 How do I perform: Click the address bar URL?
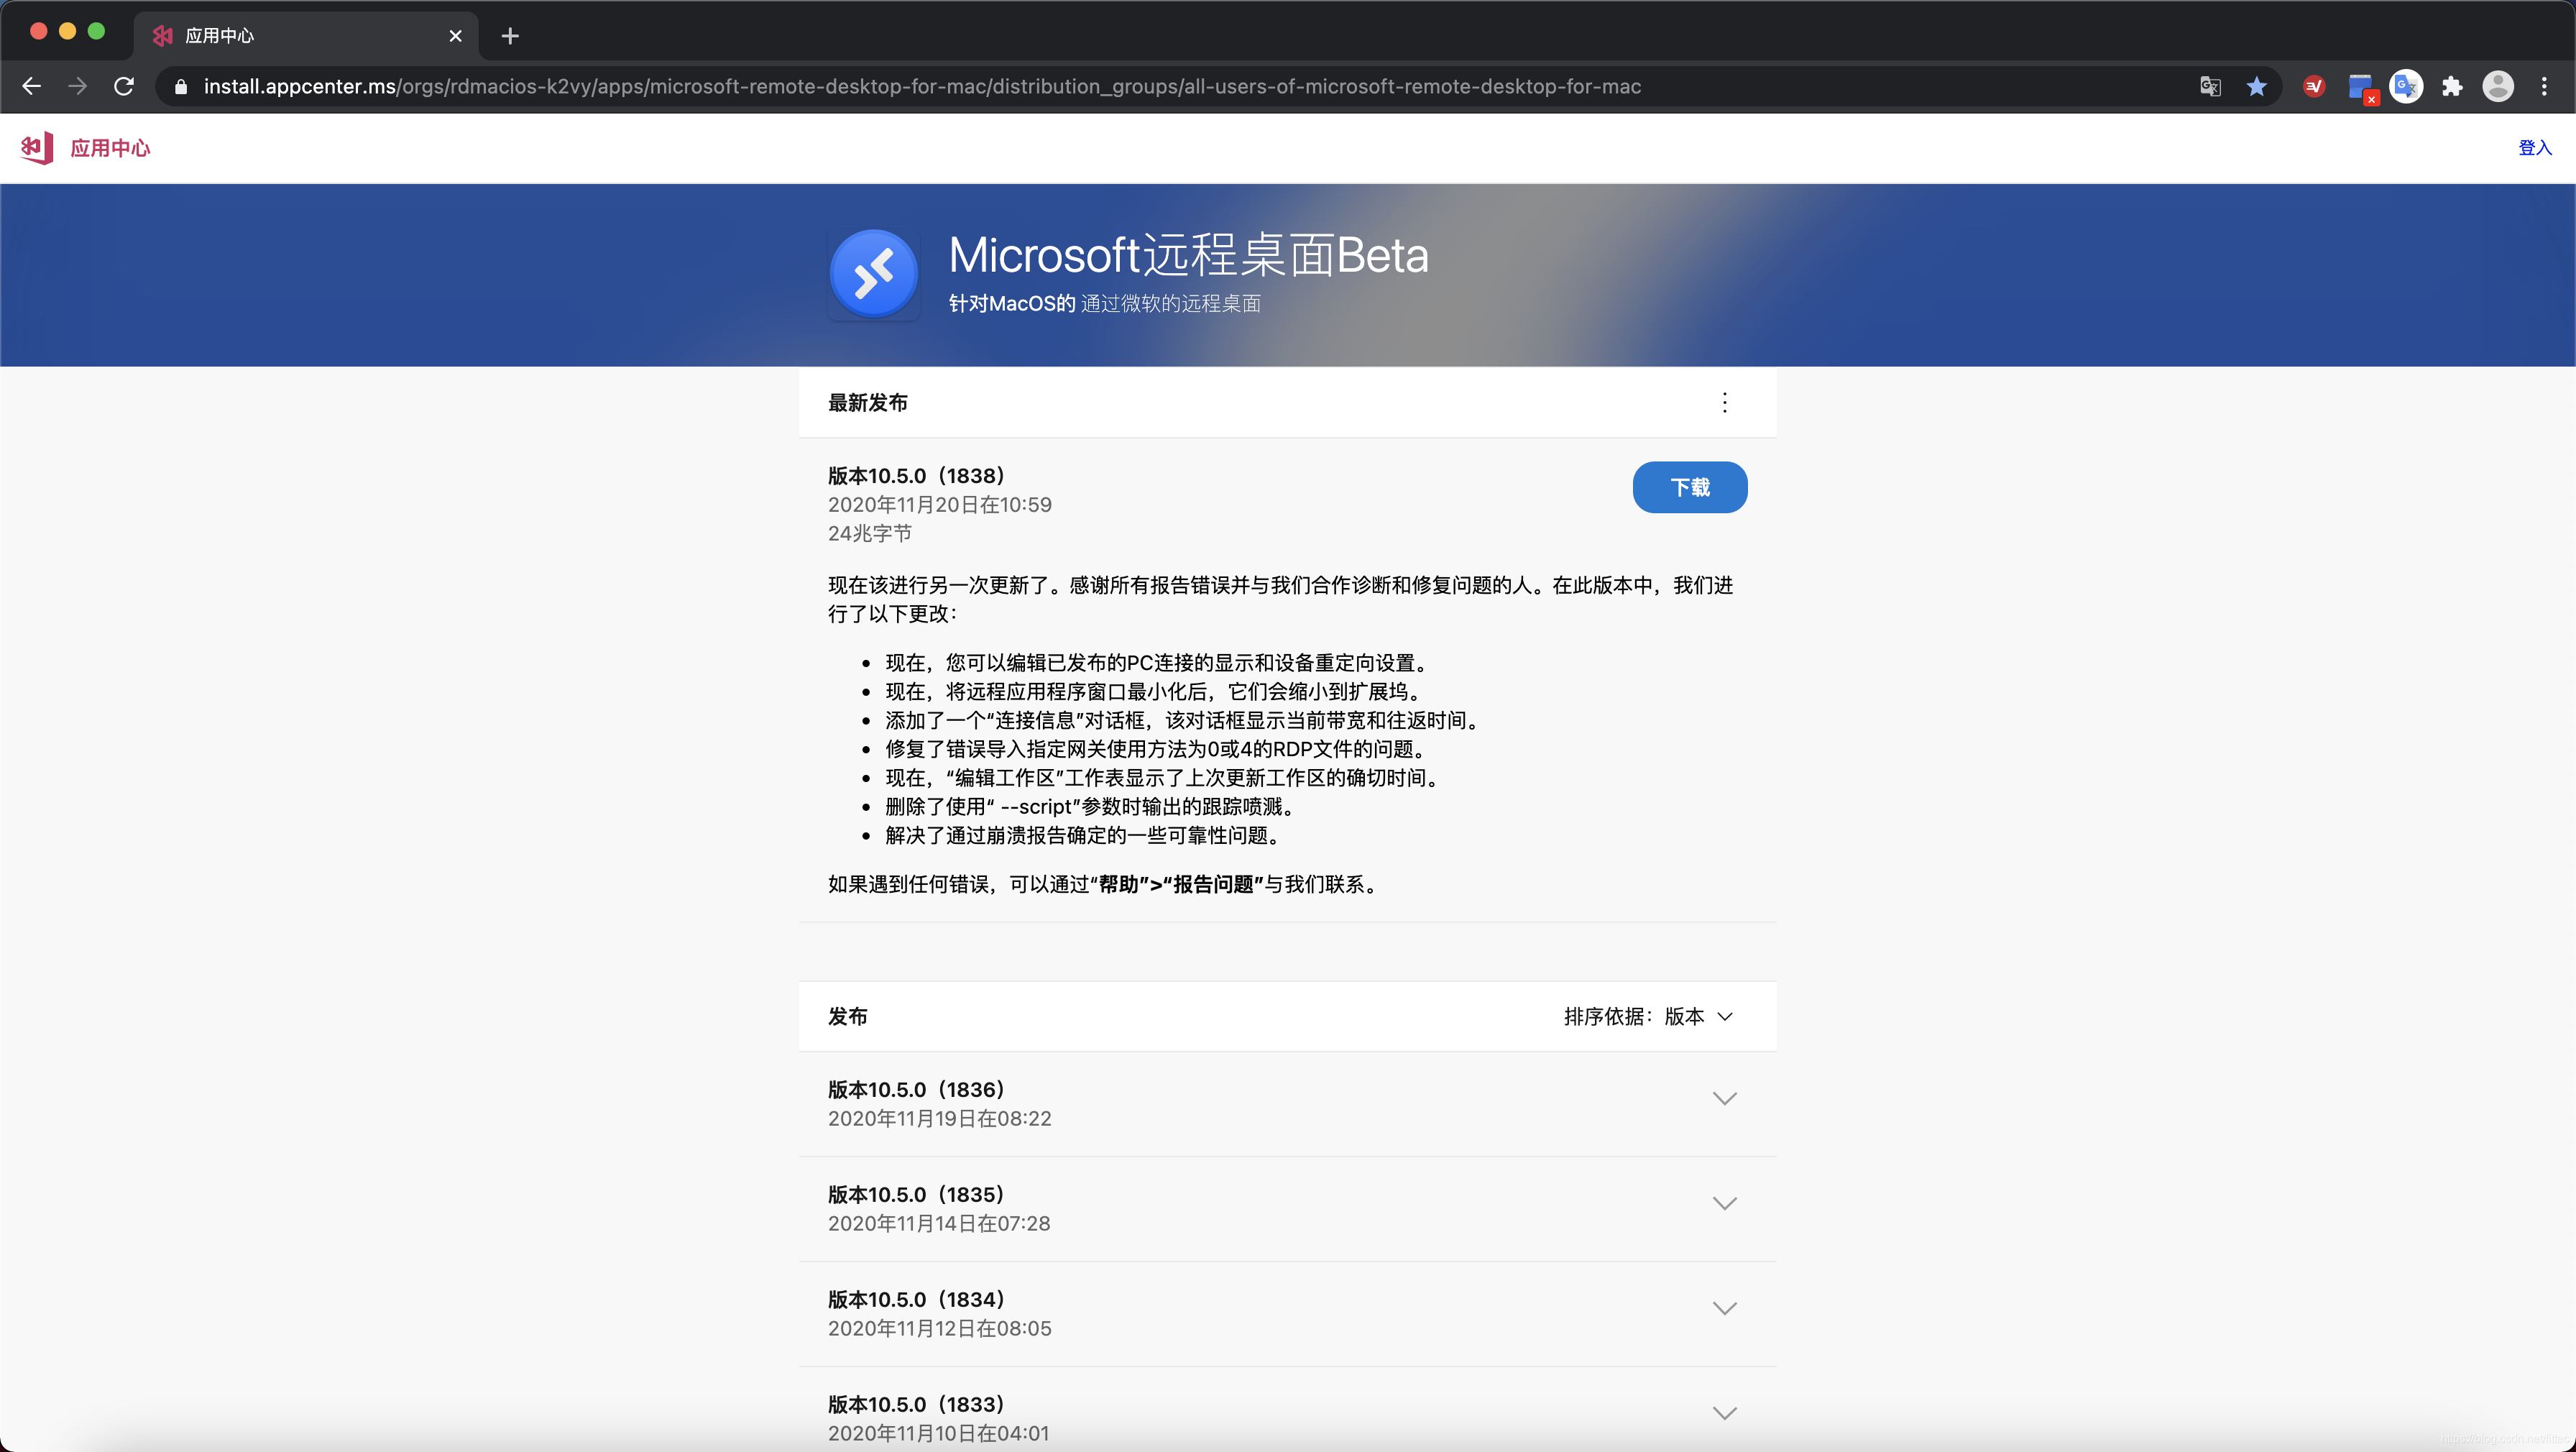pos(922,87)
